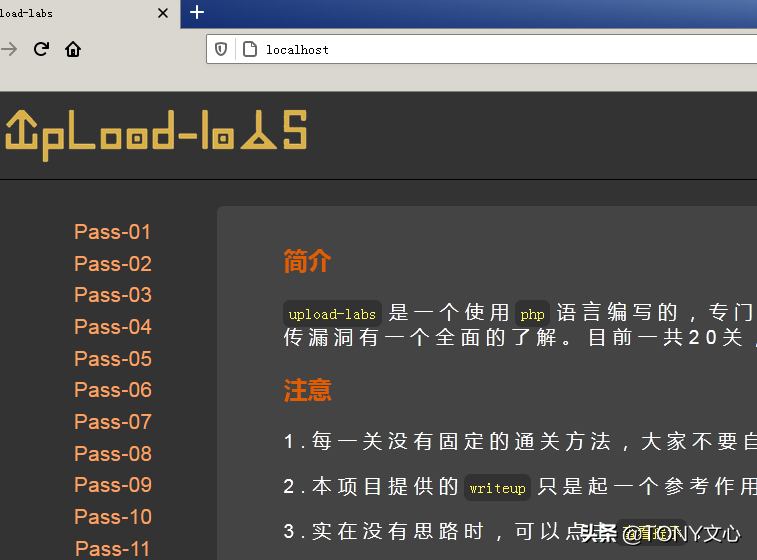Viewport: 757px width, 560px height.
Task: Select the load-labs browser tab
Action: 90,14
